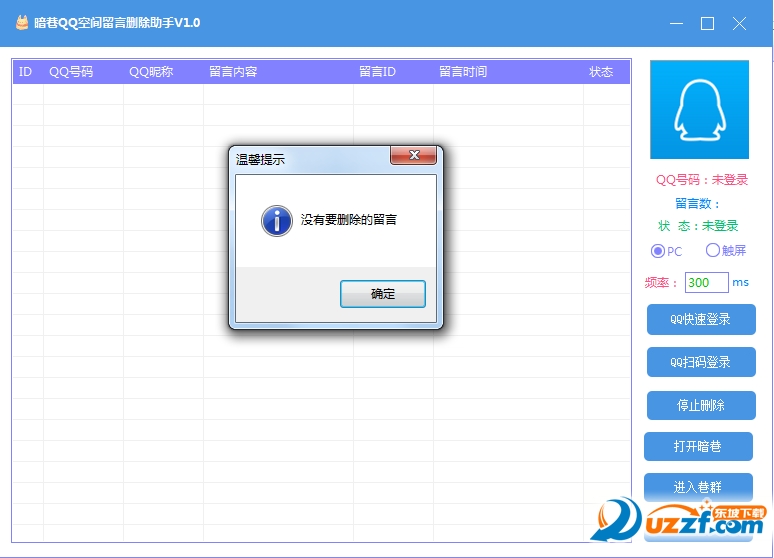Open 打开暗巷 button
Screen dimensions: 774x558
coord(698,446)
